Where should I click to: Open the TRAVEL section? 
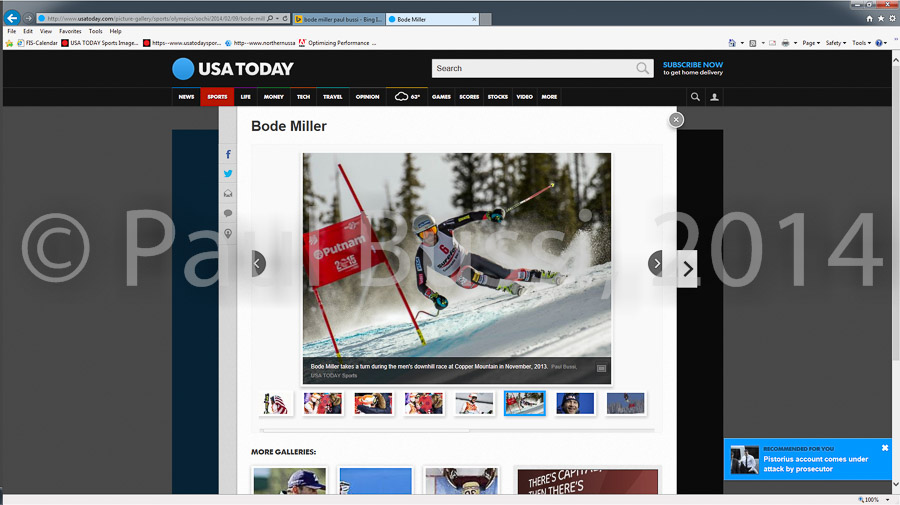(x=332, y=97)
